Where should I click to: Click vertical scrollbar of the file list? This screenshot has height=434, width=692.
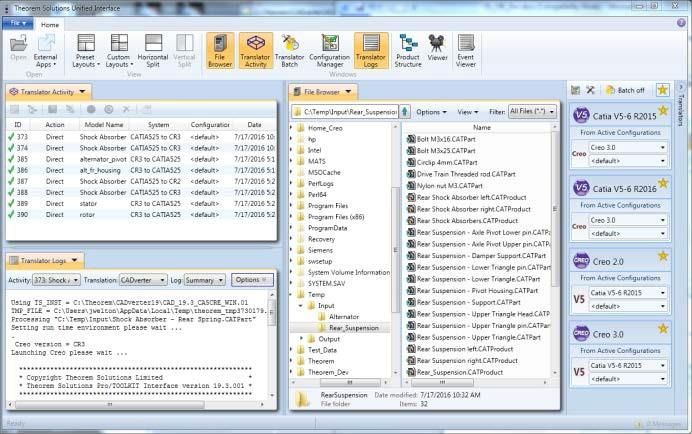coord(555,209)
